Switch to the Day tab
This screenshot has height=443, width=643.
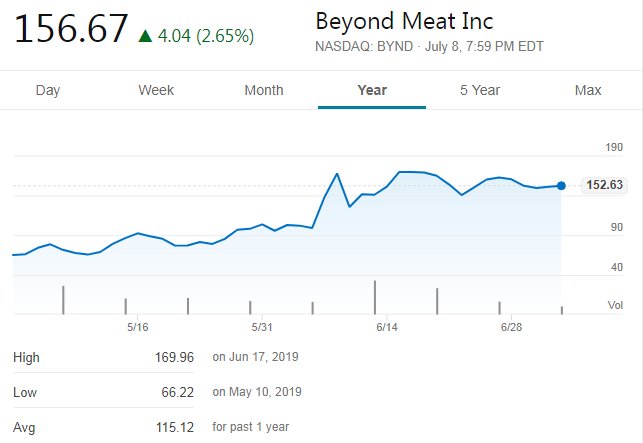coord(48,90)
